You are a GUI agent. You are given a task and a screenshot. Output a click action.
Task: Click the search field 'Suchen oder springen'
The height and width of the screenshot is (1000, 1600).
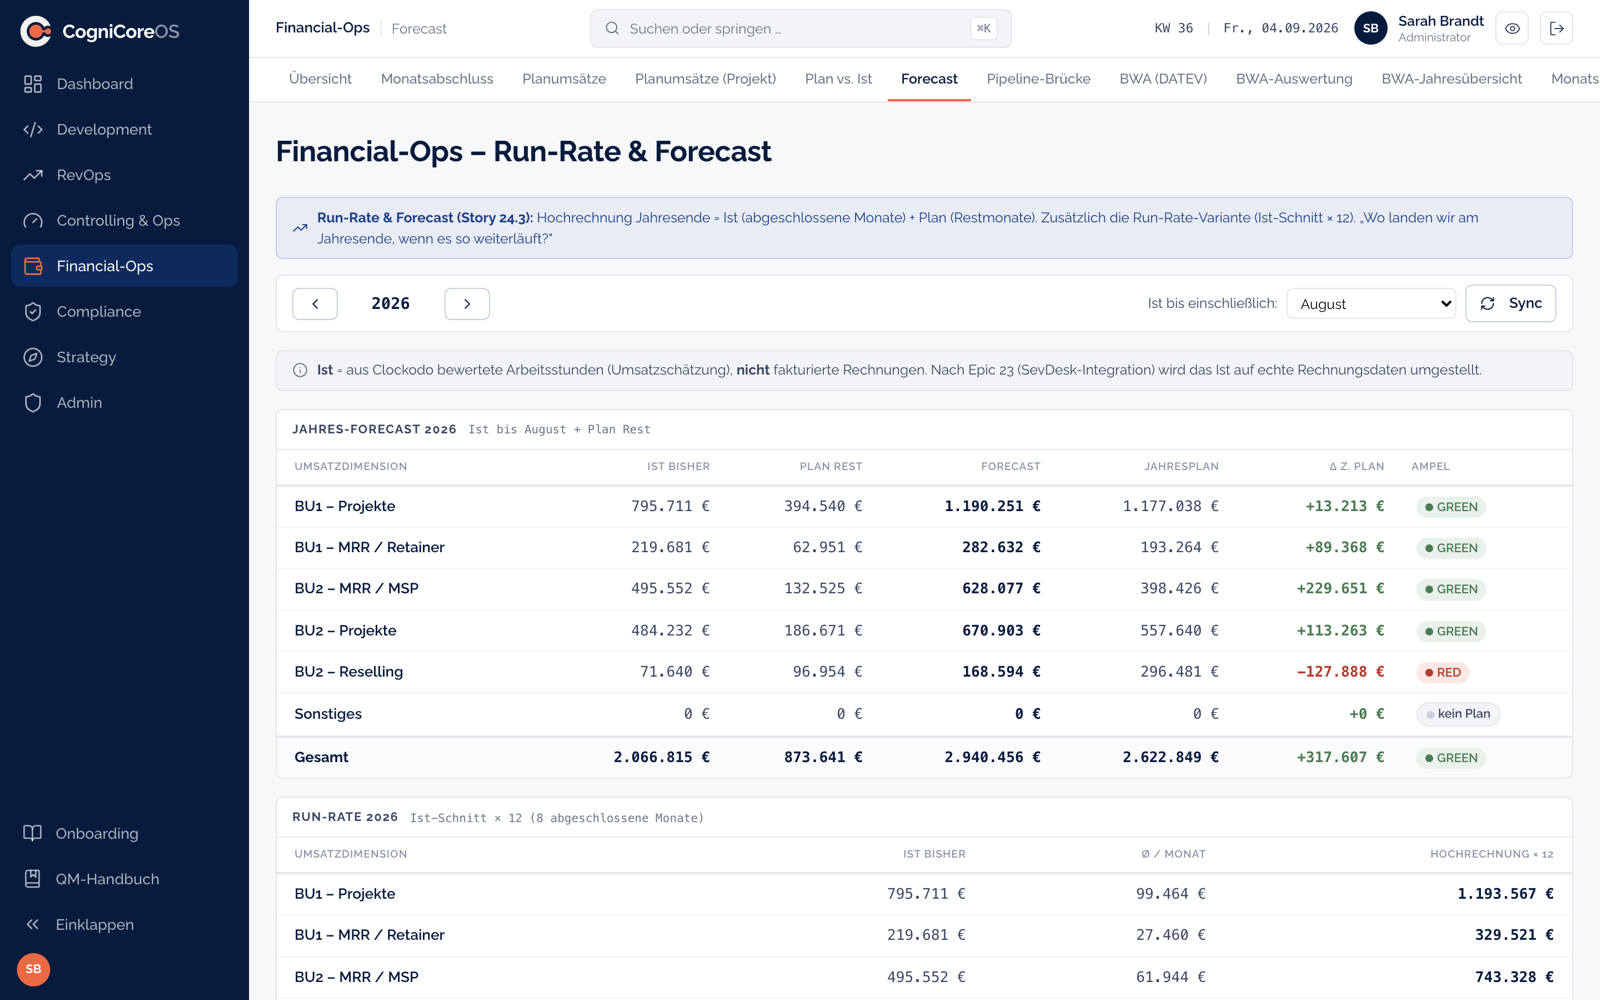pyautogui.click(x=800, y=28)
